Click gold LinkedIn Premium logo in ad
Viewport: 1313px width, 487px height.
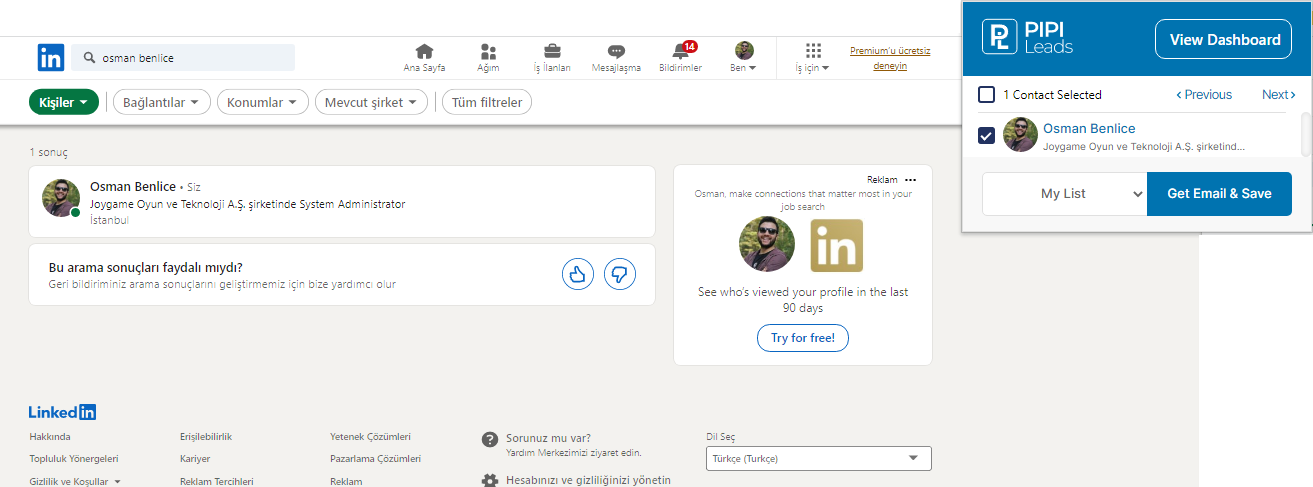(836, 245)
